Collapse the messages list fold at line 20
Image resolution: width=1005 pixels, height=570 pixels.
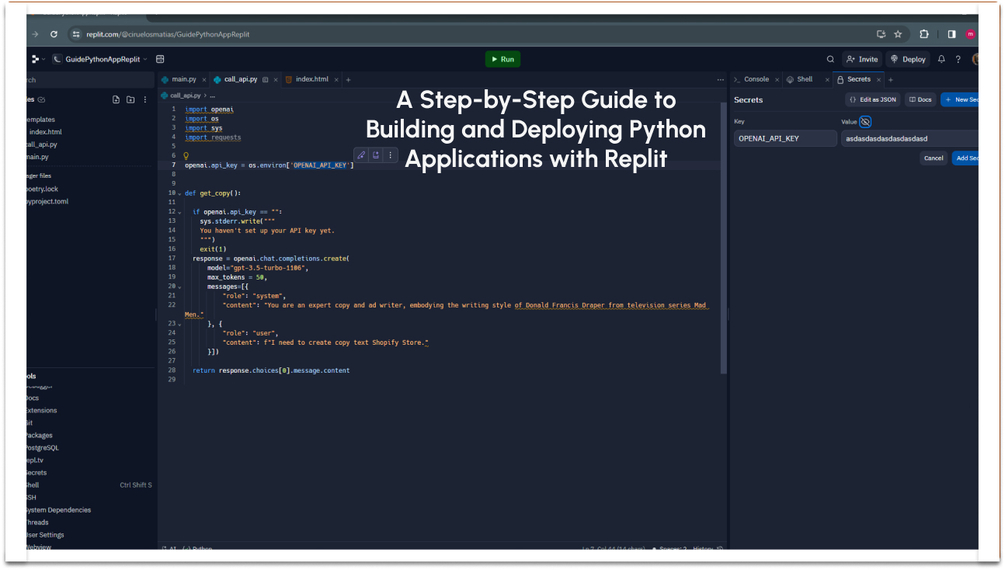(x=179, y=287)
